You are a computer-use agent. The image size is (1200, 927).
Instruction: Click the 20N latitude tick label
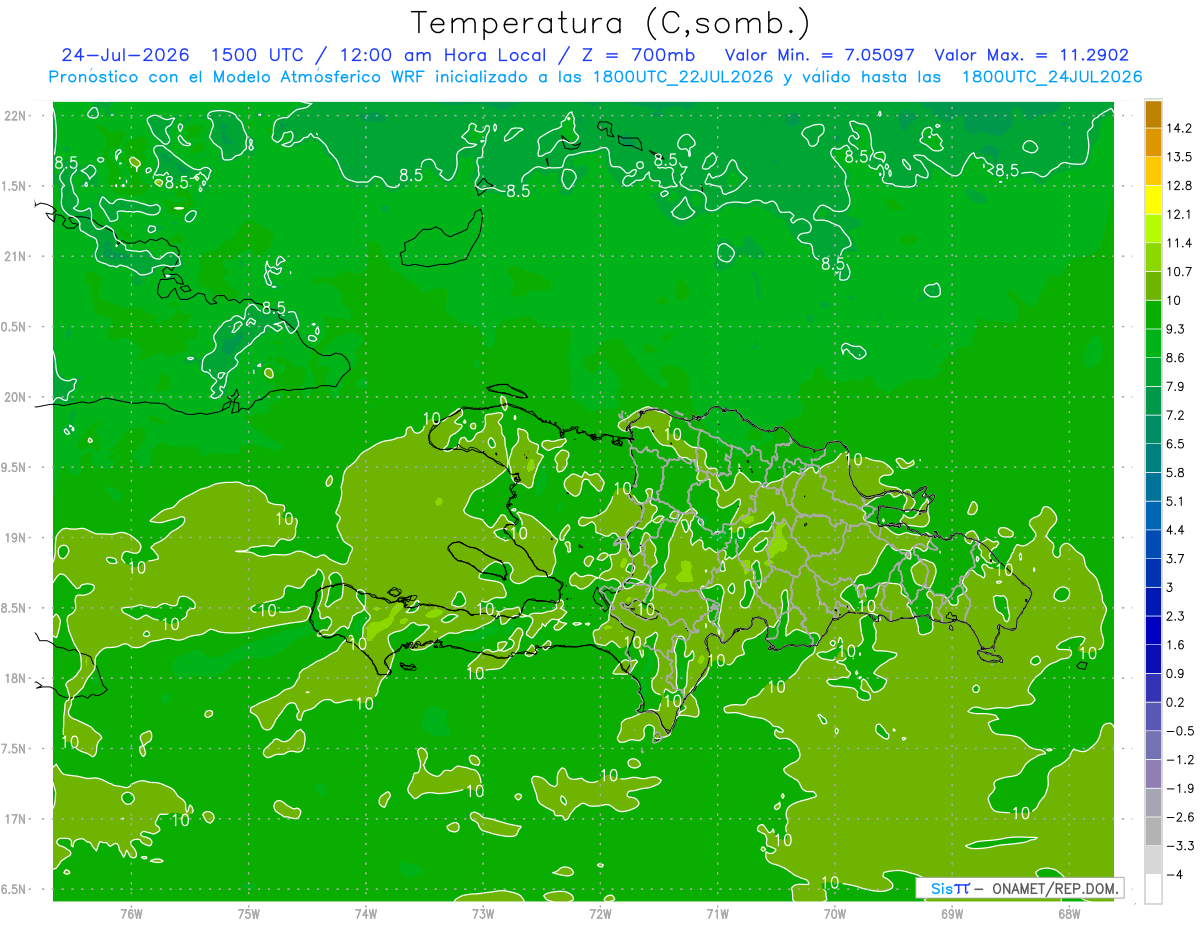click(16, 398)
